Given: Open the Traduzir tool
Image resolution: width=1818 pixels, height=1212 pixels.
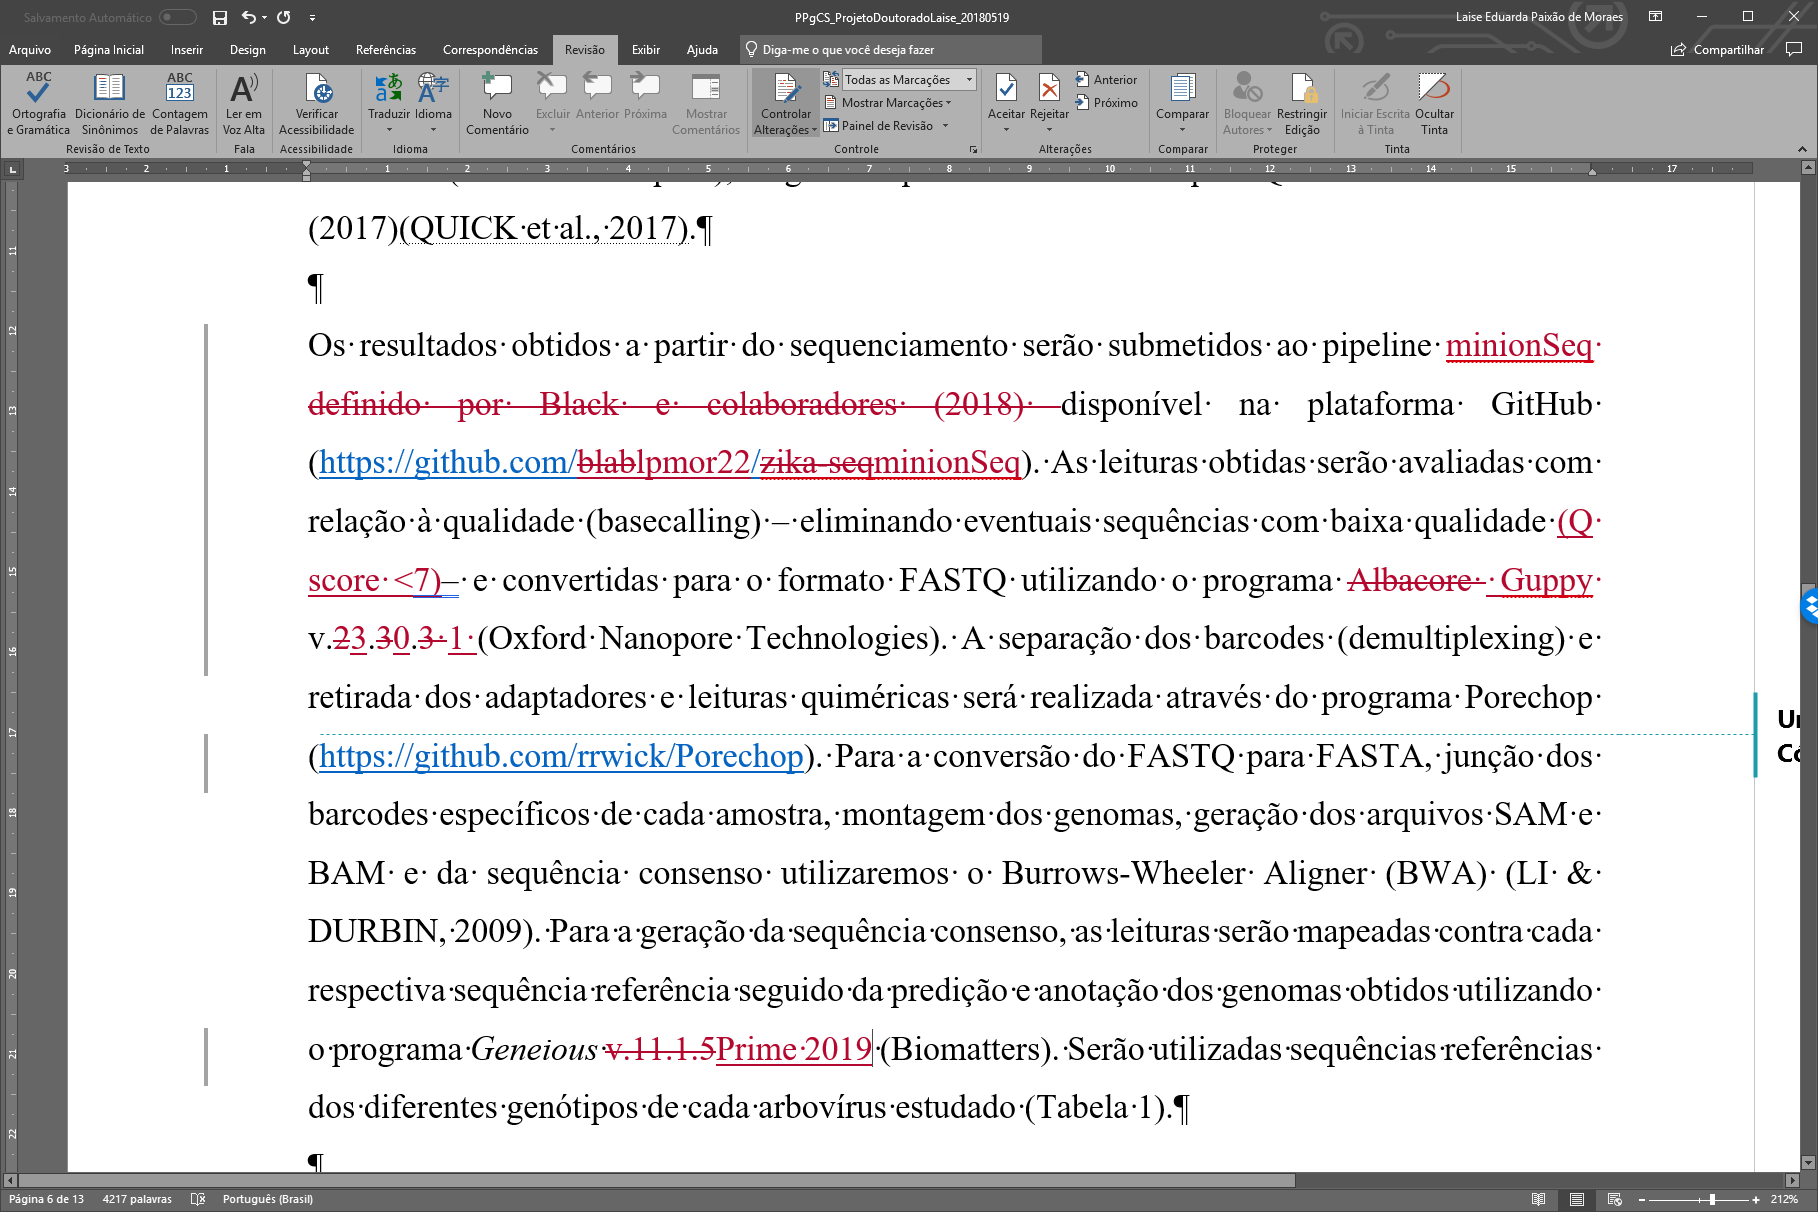Looking at the screenshot, I should 388,103.
